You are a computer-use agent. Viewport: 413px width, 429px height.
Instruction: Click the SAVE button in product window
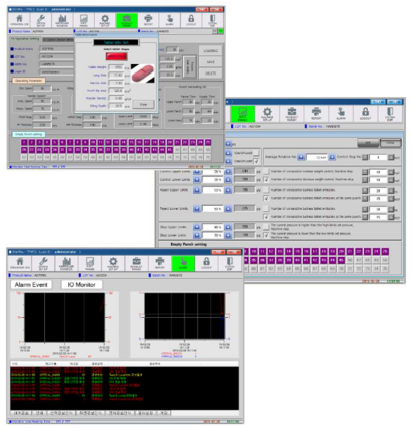tap(210, 62)
